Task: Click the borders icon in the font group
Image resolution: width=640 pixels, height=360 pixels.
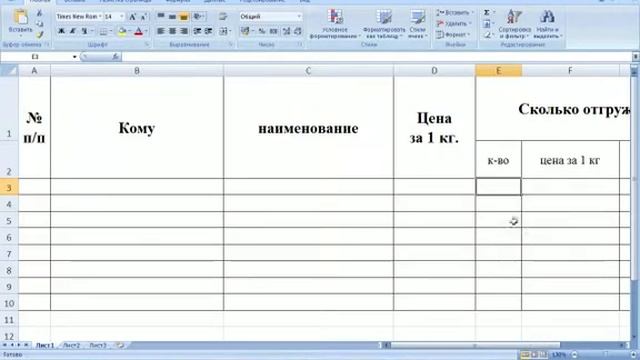Action: pos(103,31)
